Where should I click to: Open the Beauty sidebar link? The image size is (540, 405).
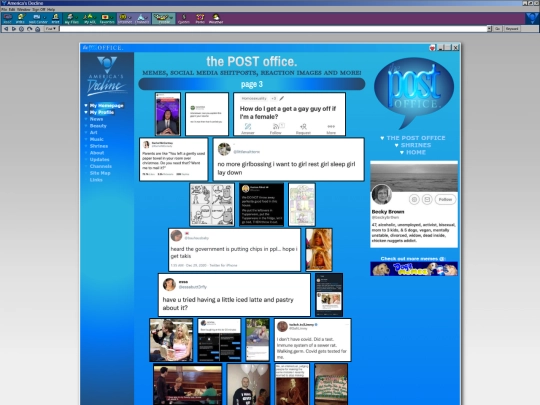[98, 126]
